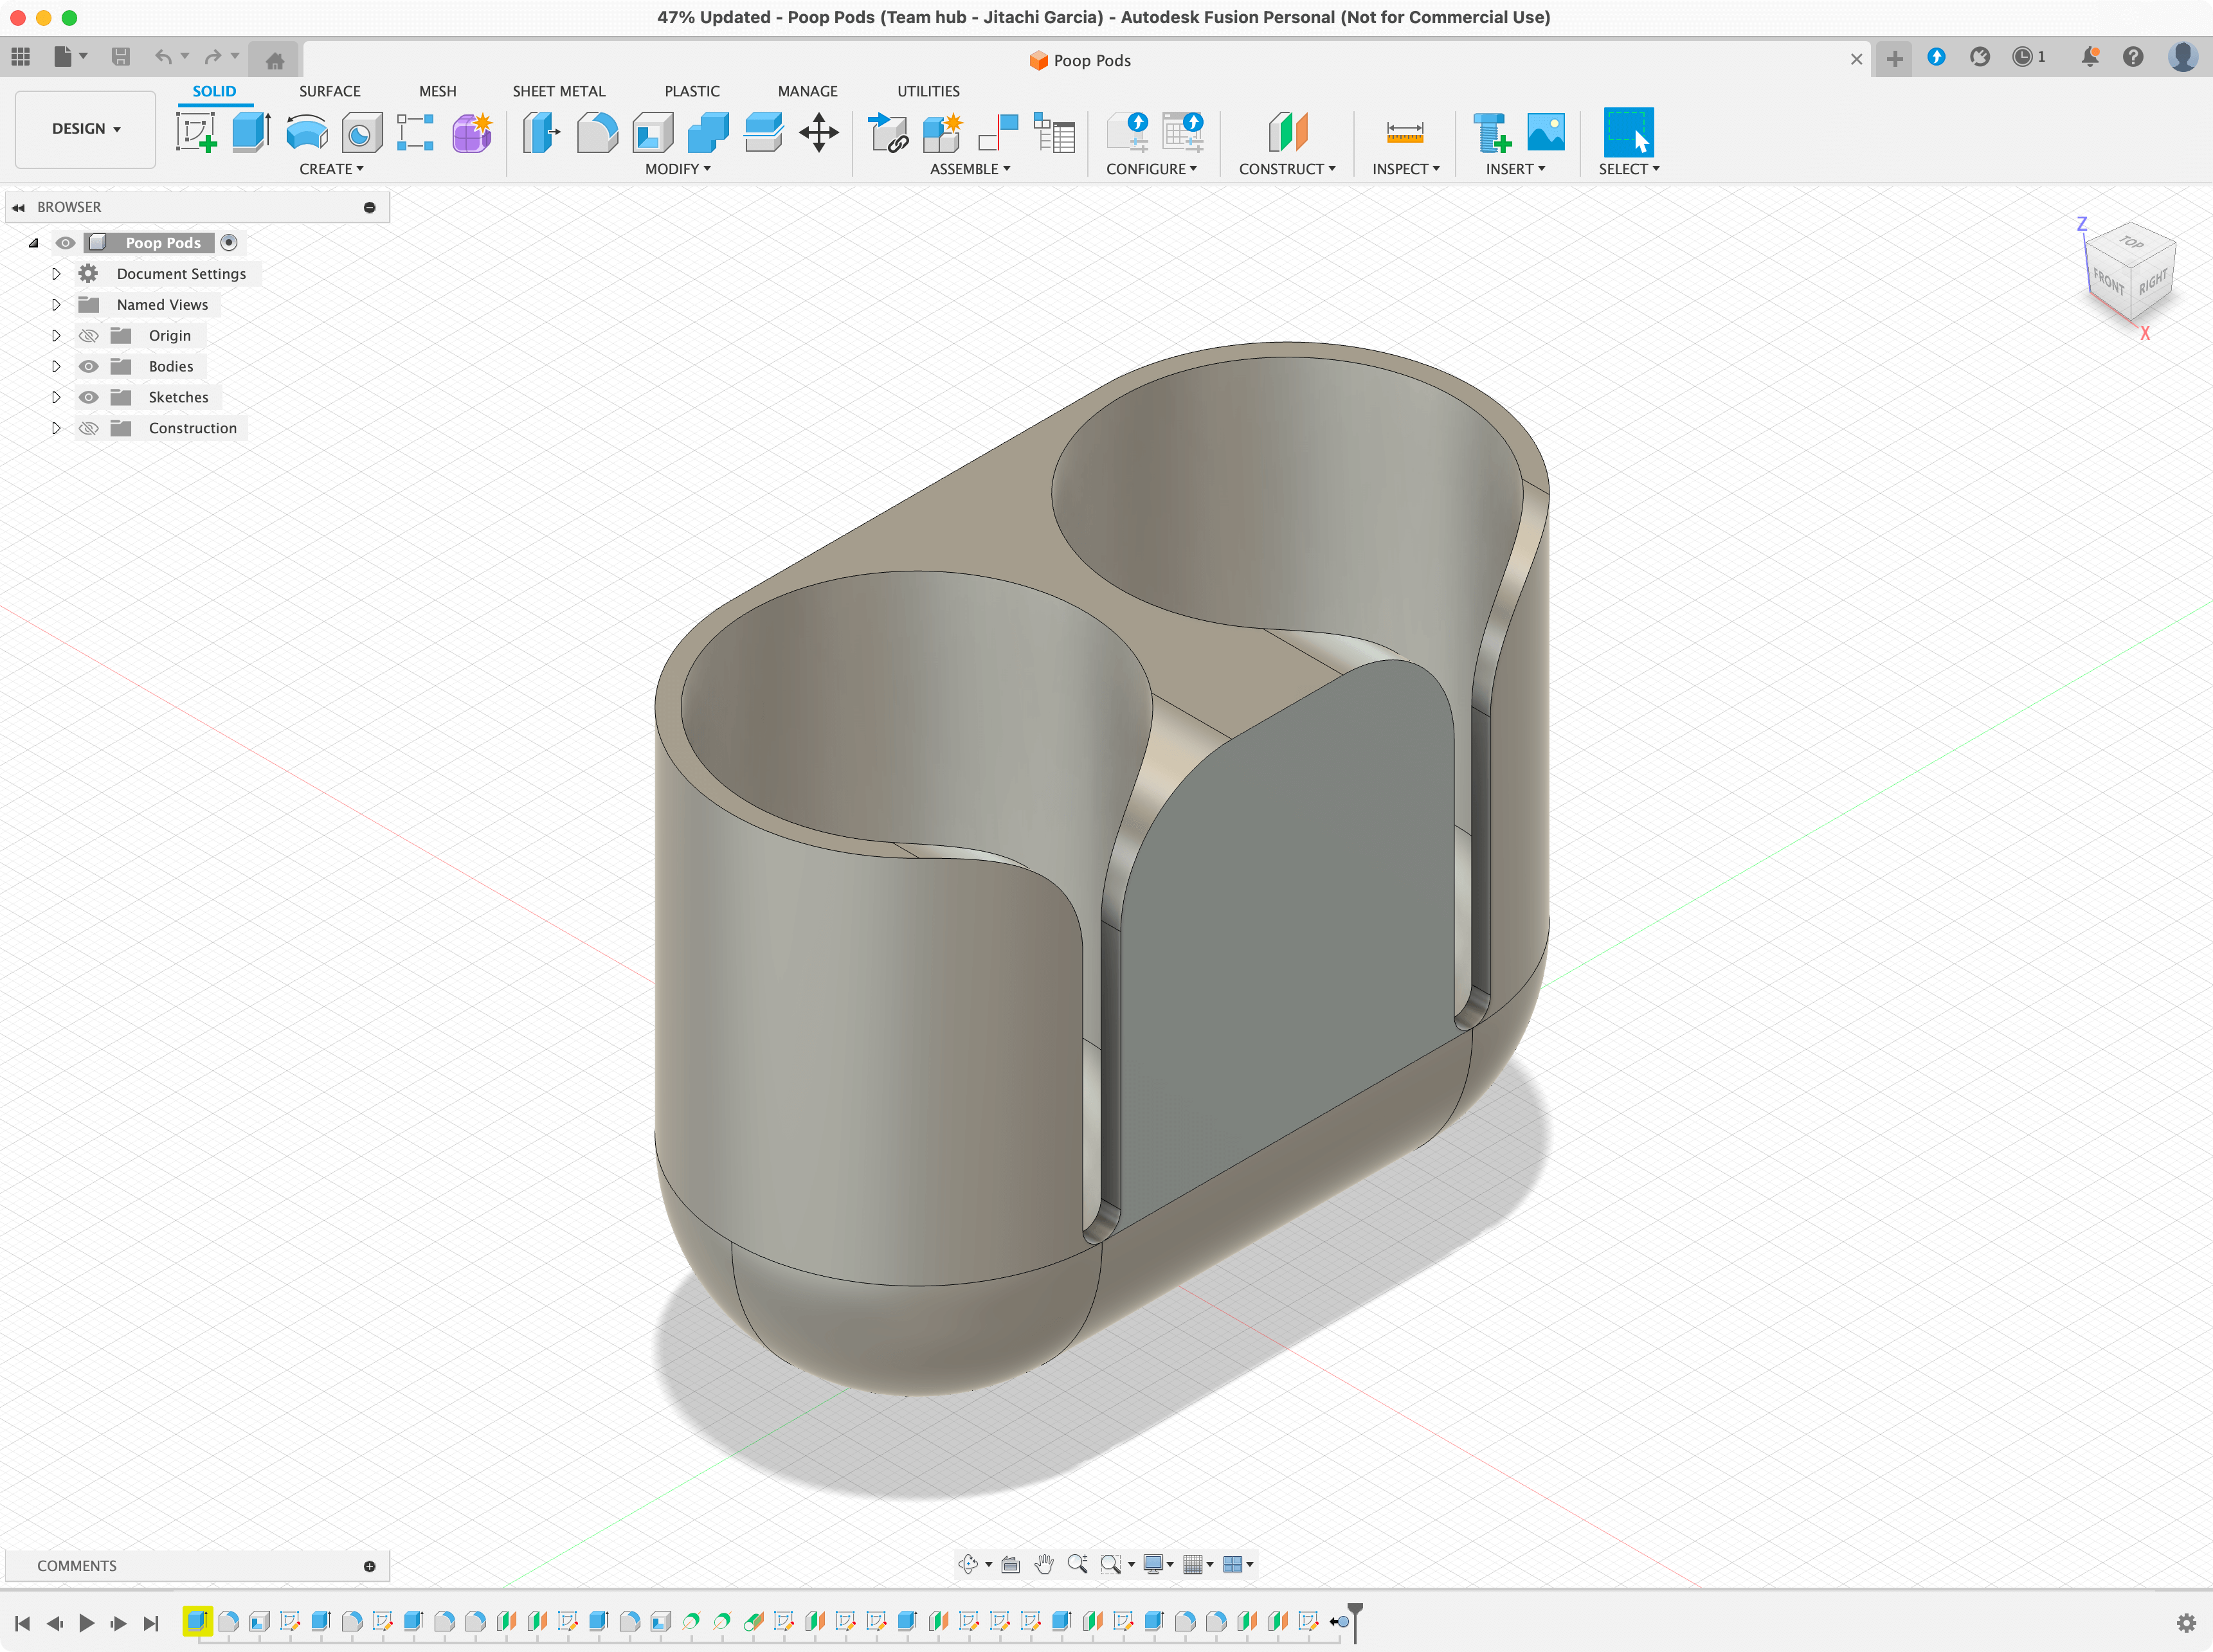The width and height of the screenshot is (2213, 1652).
Task: Click the Fillet tool in Modify
Action: coord(597,132)
